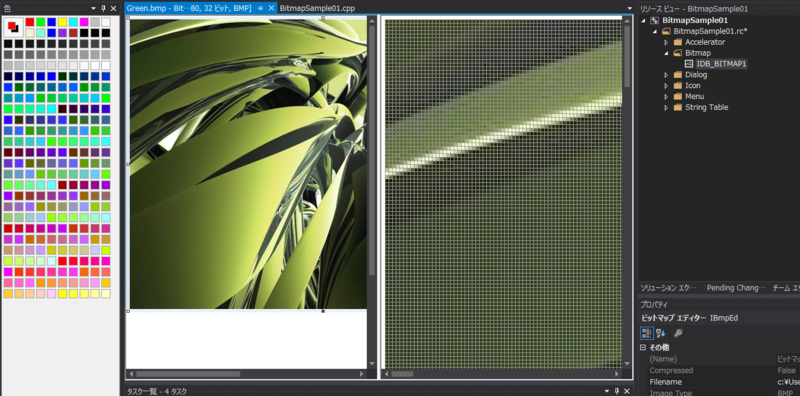Image resolution: width=800 pixels, height=396 pixels.
Task: Select the Compressed property row
Action: click(719, 370)
